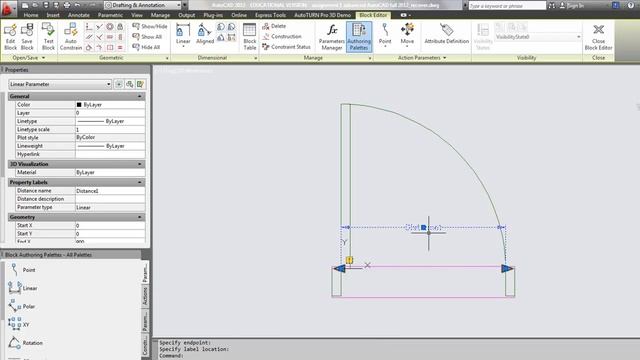
Task: Click the Save Block tool
Action: click(27, 36)
